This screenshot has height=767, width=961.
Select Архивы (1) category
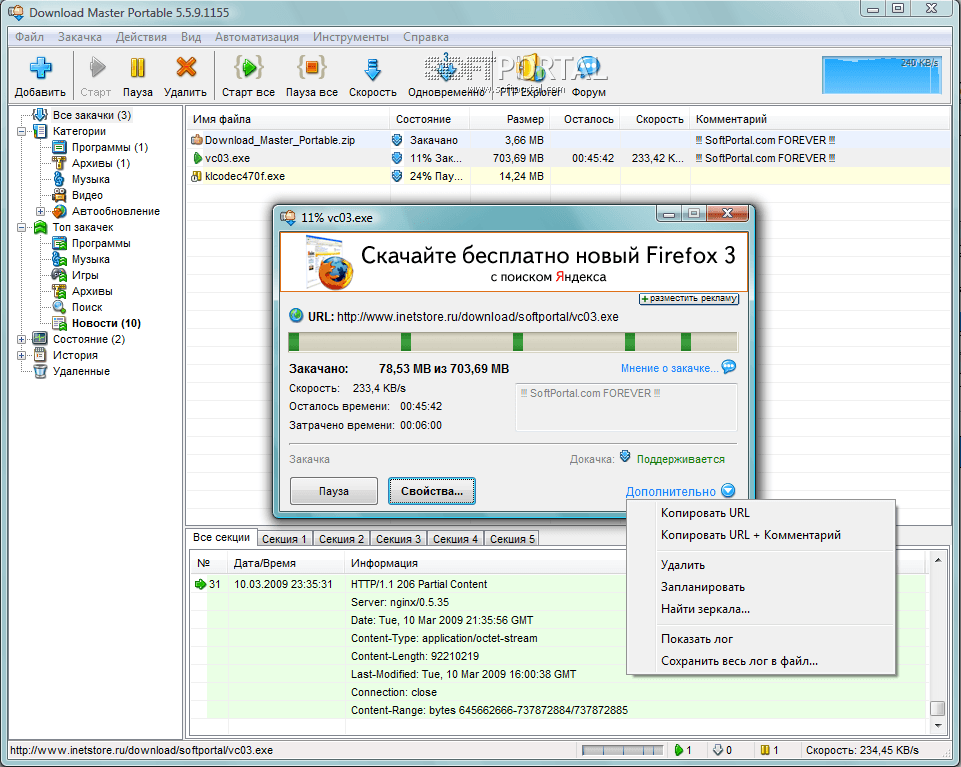click(x=101, y=163)
